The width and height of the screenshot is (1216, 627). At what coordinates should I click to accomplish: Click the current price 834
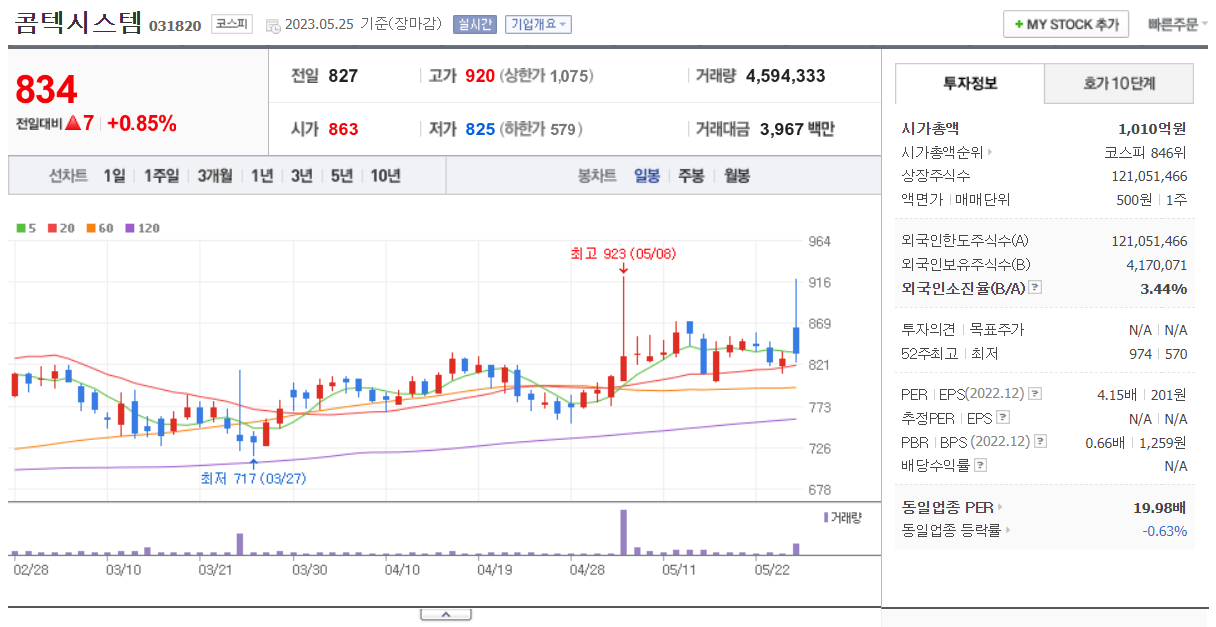click(x=46, y=91)
